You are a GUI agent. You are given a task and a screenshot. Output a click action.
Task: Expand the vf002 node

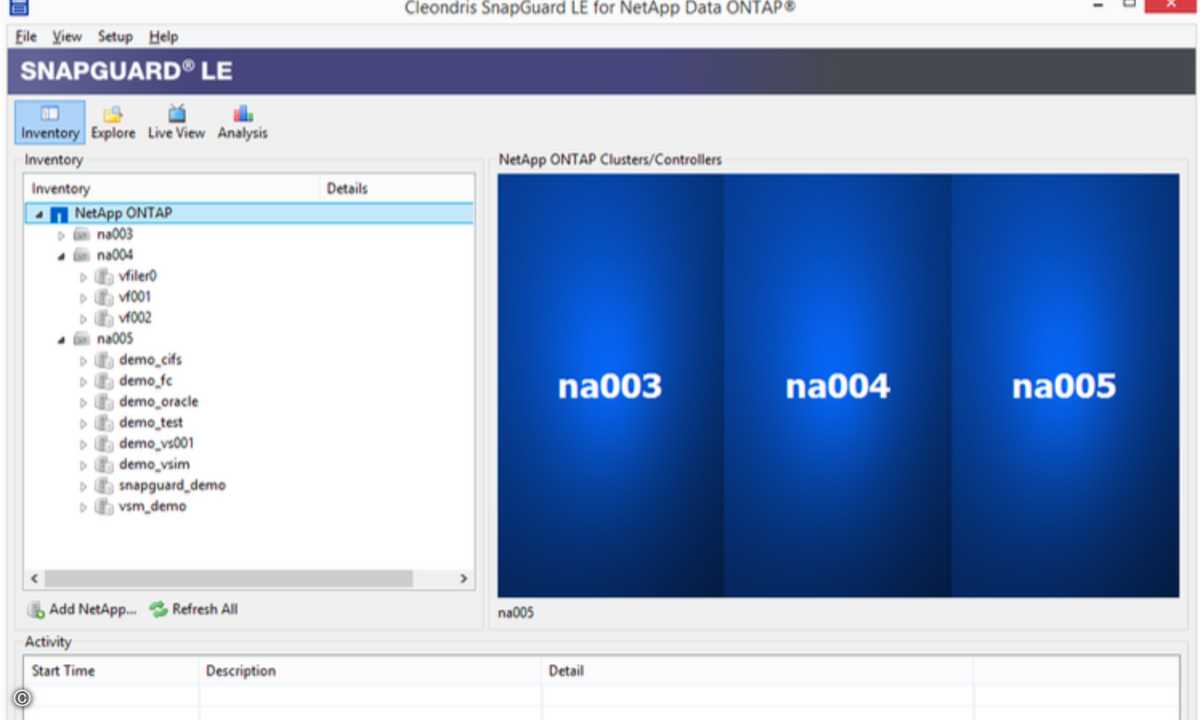(x=84, y=319)
